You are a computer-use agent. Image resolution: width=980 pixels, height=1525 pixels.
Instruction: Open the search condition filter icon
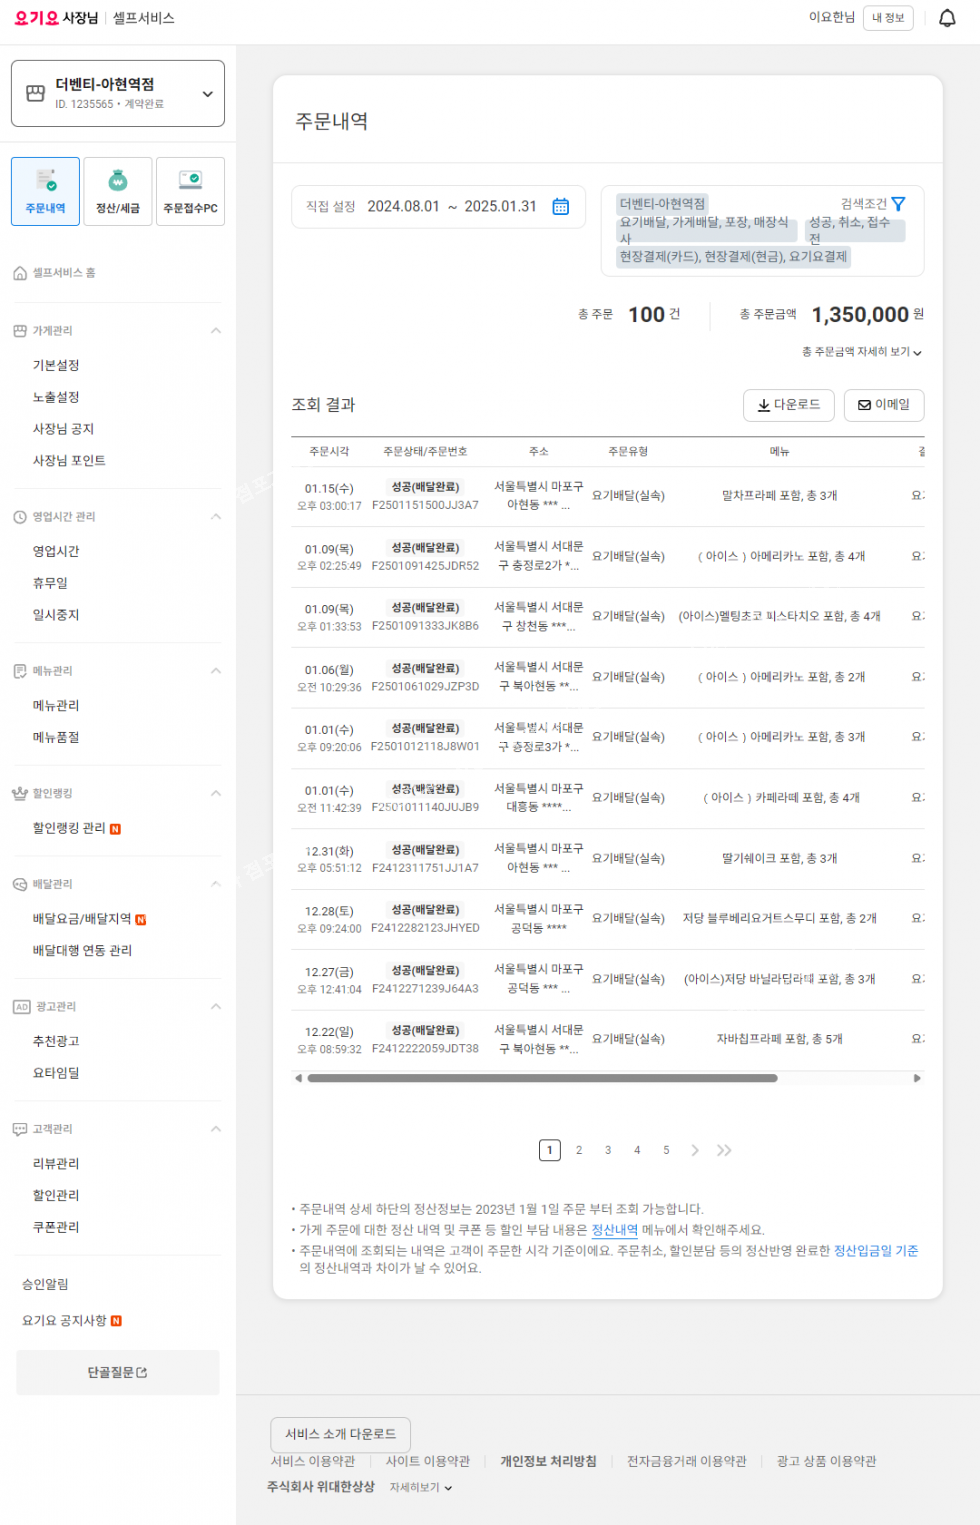898,204
